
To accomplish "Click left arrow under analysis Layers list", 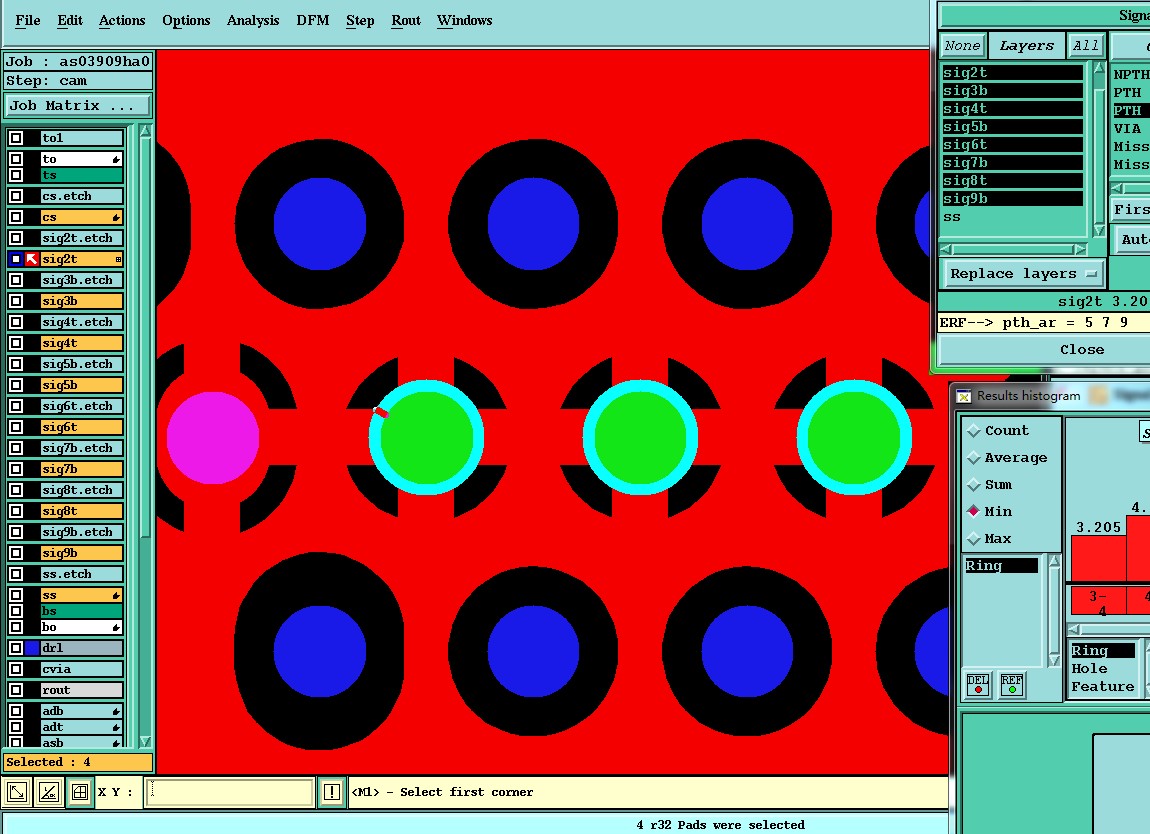I will pos(946,249).
